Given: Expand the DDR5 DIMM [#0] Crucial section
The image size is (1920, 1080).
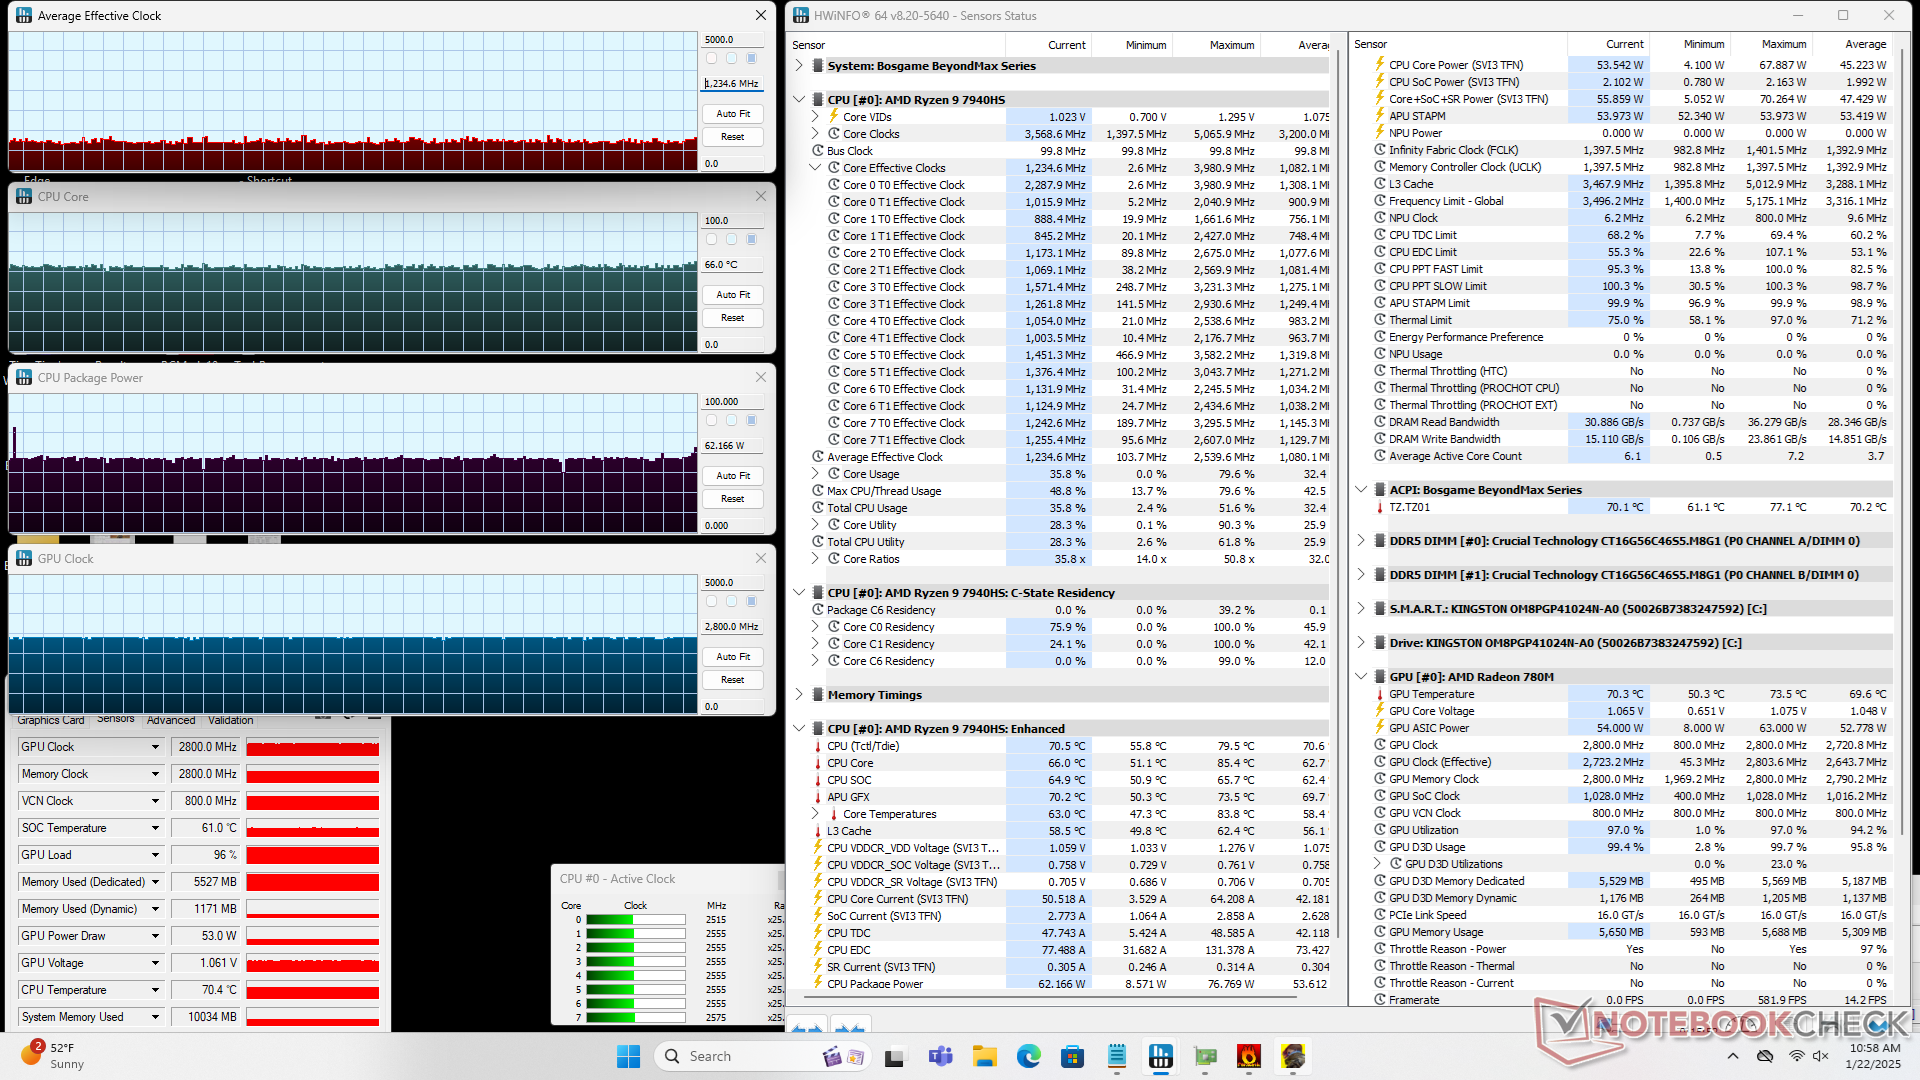Looking at the screenshot, I should pyautogui.click(x=1361, y=541).
